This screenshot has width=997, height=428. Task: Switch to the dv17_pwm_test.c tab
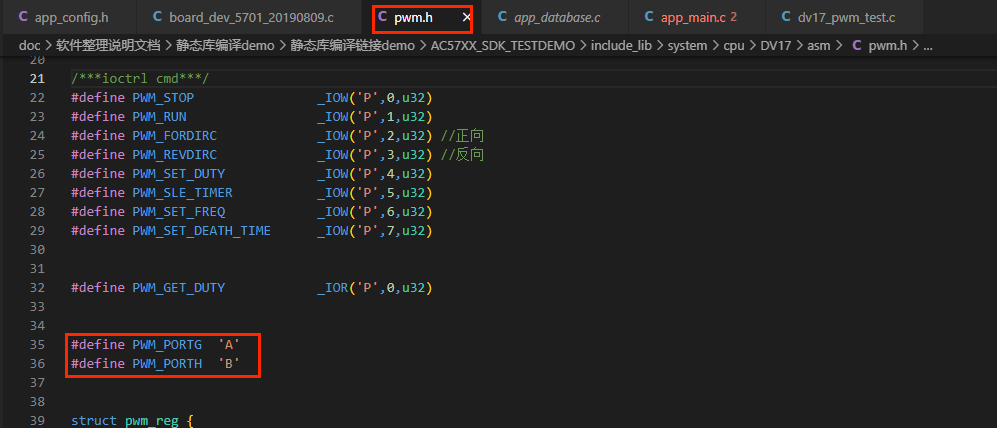pos(844,17)
